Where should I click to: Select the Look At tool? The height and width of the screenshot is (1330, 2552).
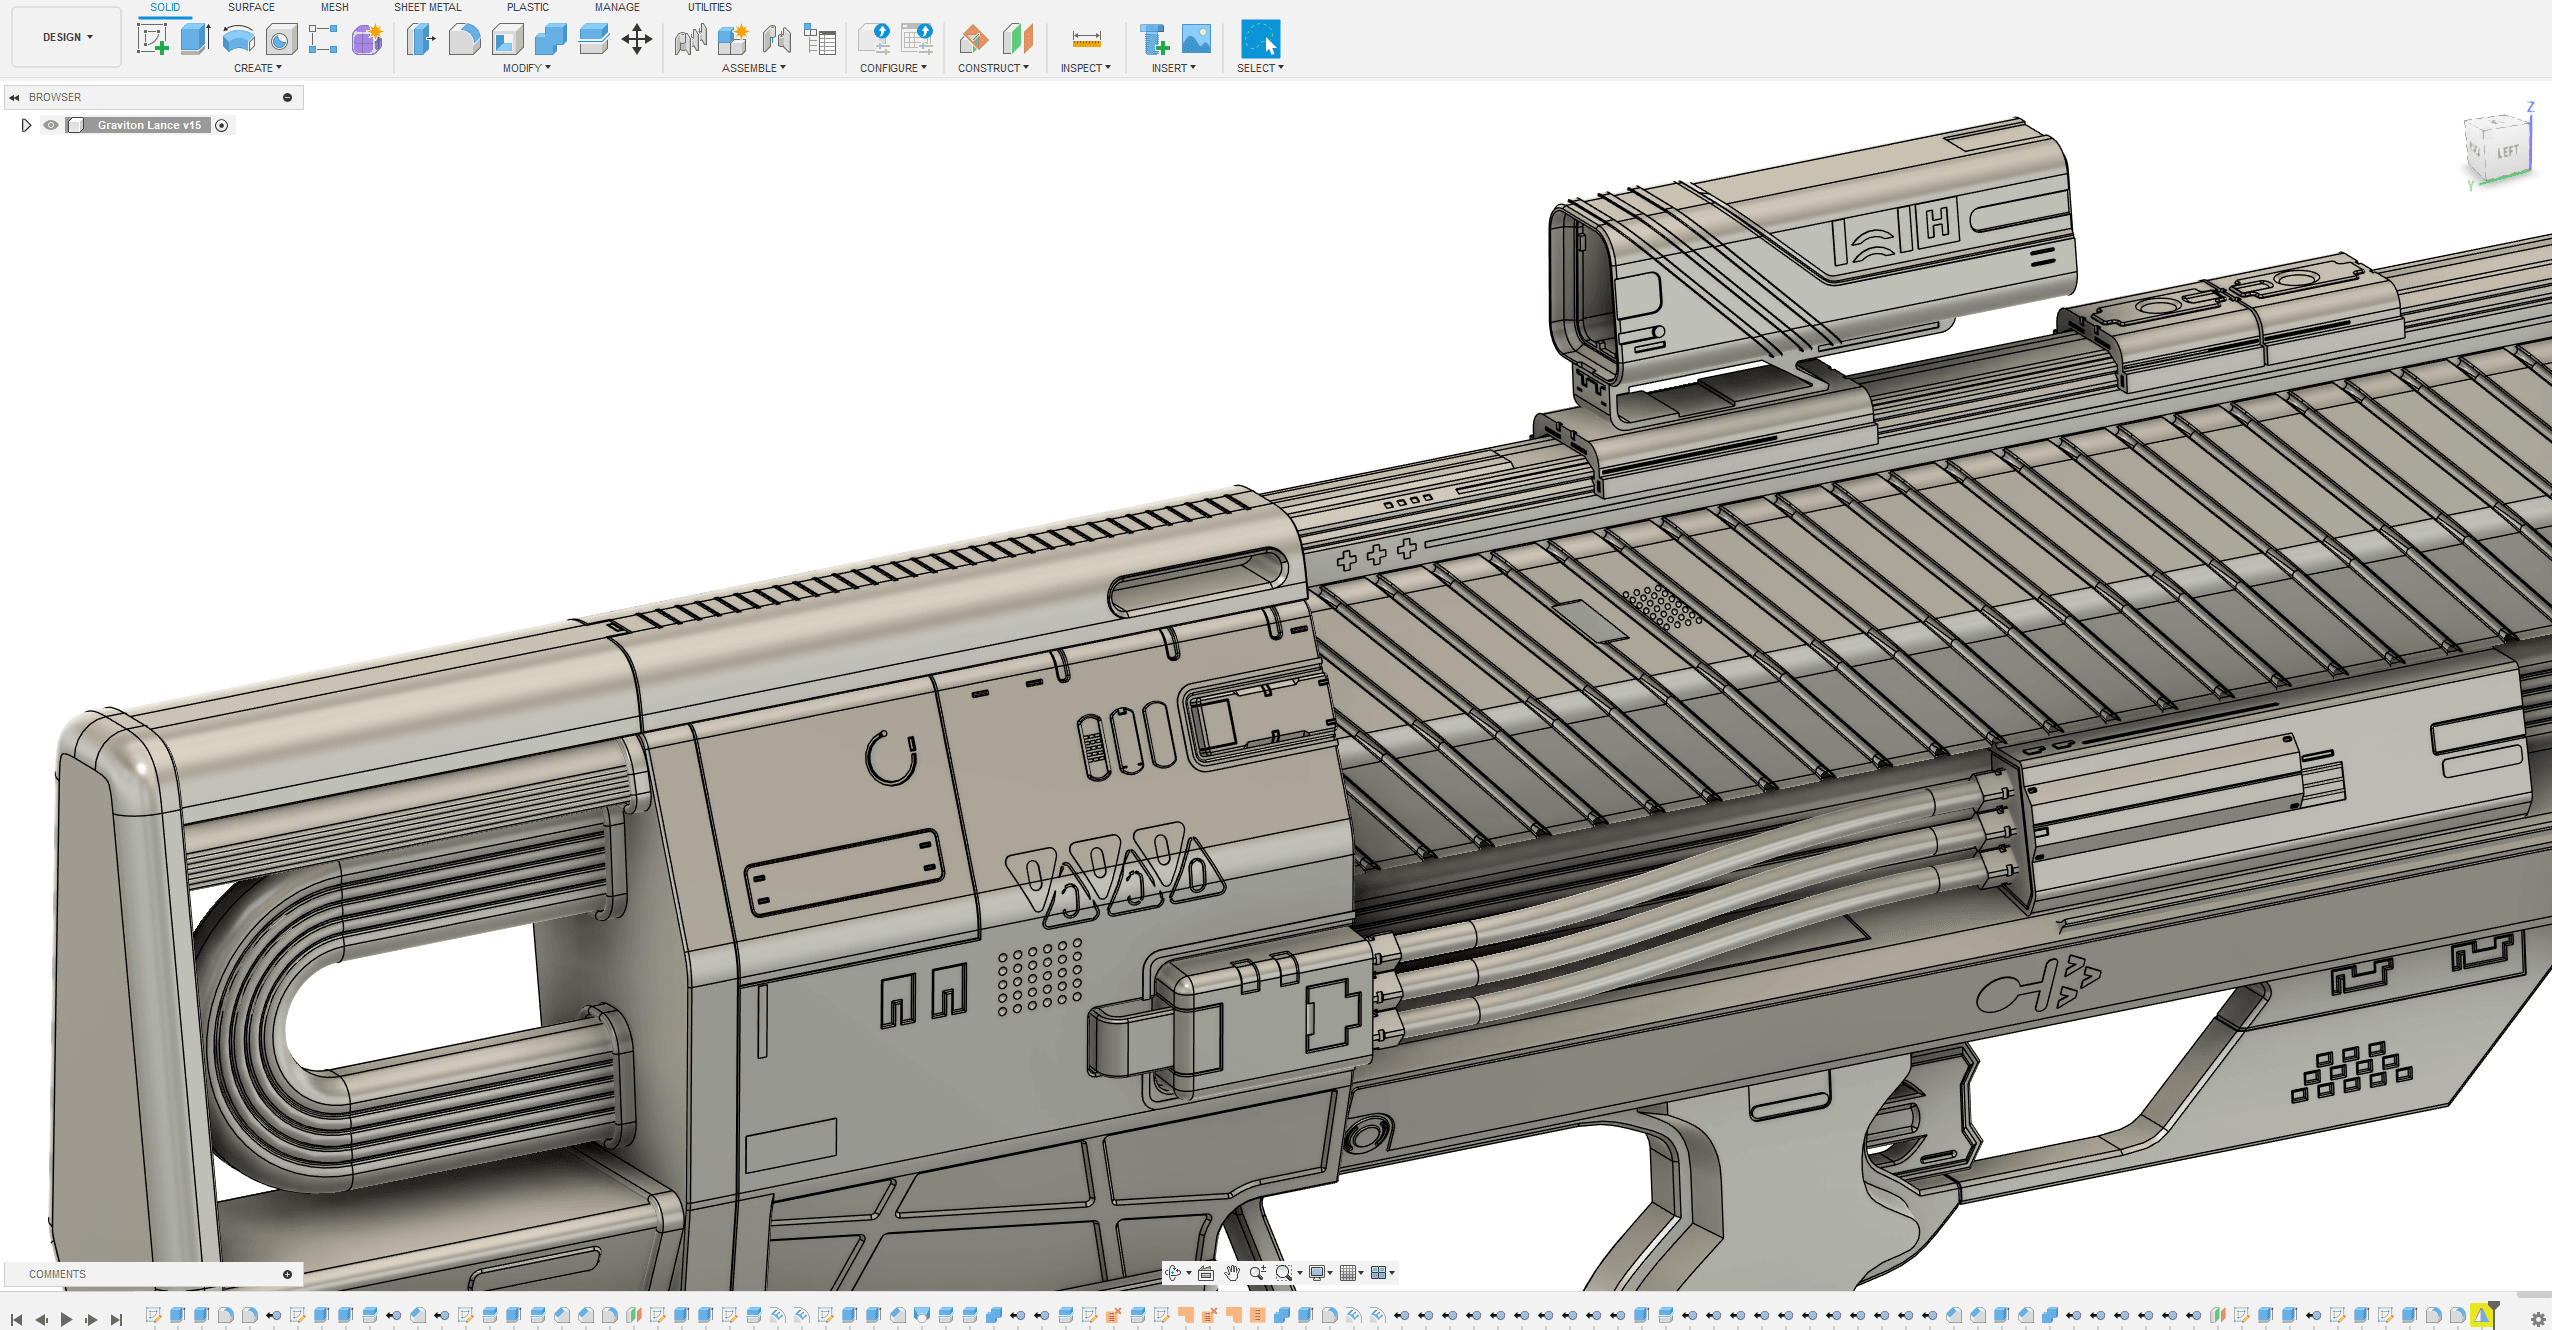1206,1273
